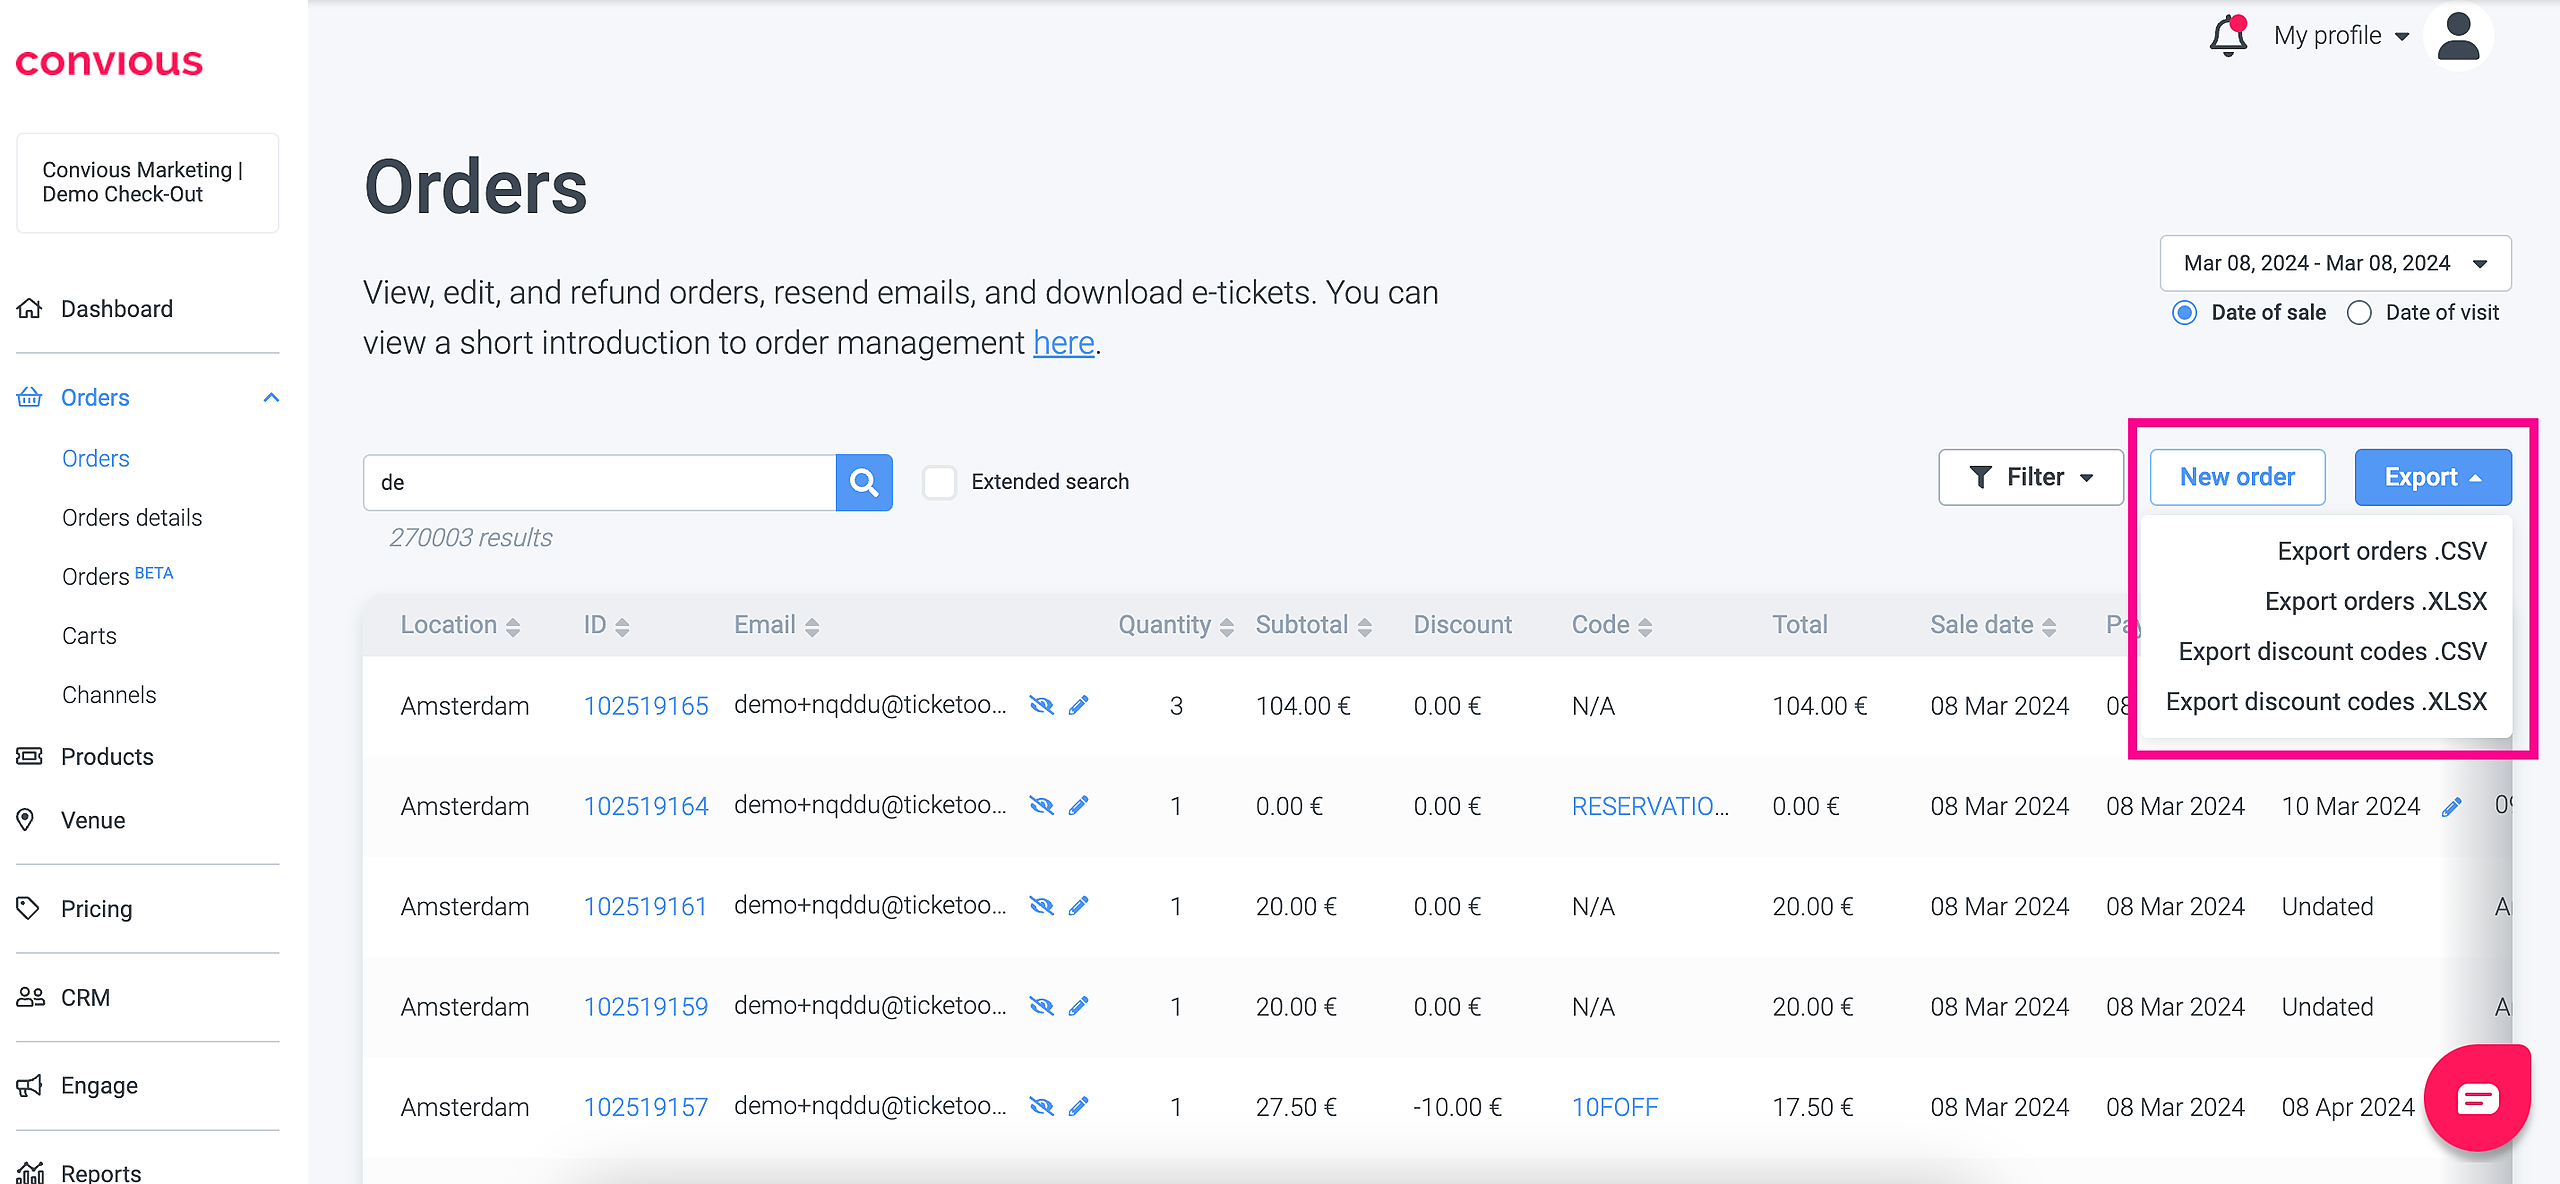Click the notification bell icon
The image size is (2560, 1184).
coord(2227,36)
